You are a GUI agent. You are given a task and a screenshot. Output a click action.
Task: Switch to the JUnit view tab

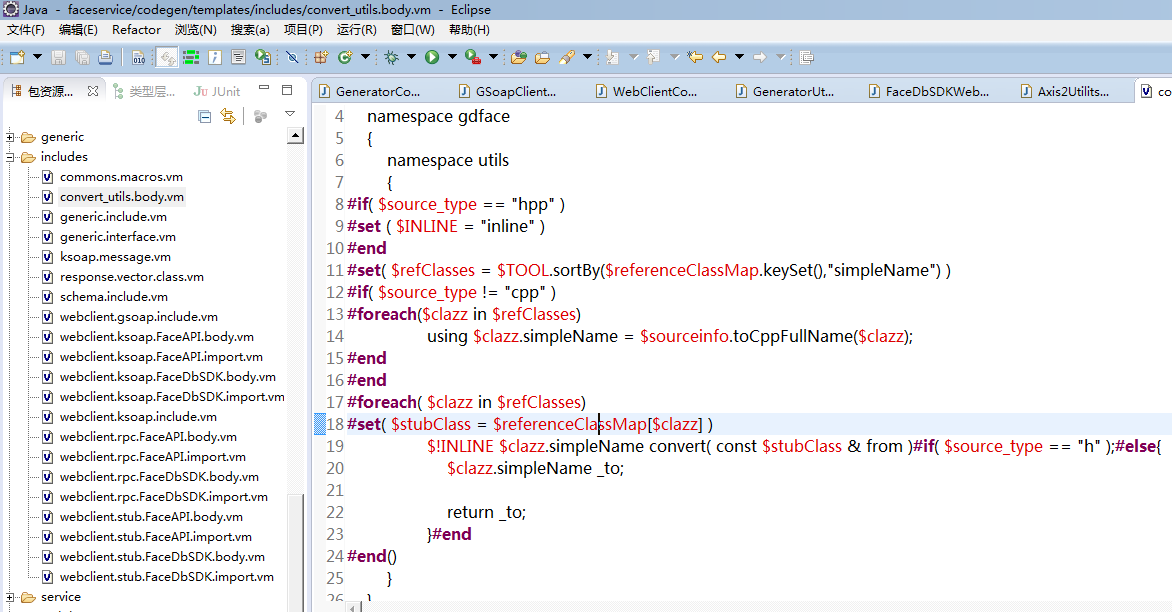pyautogui.click(x=217, y=91)
